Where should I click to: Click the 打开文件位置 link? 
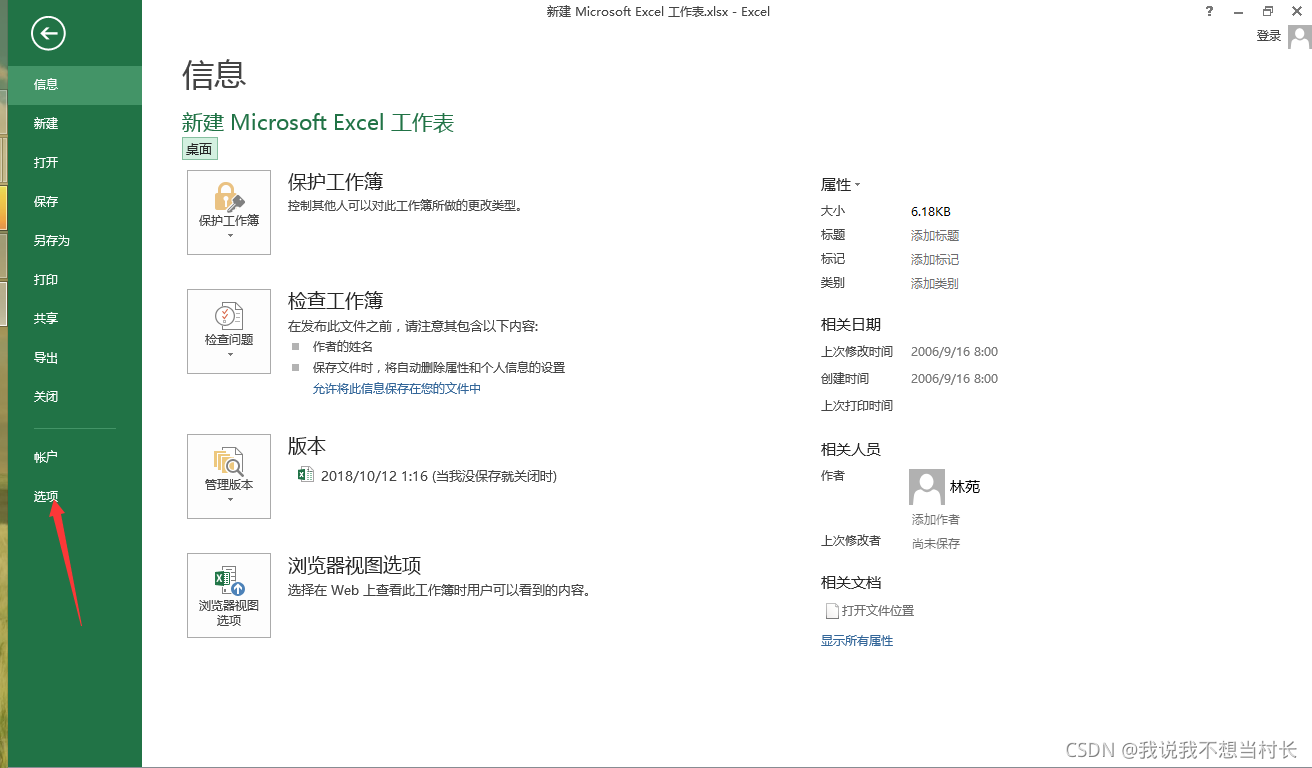878,611
